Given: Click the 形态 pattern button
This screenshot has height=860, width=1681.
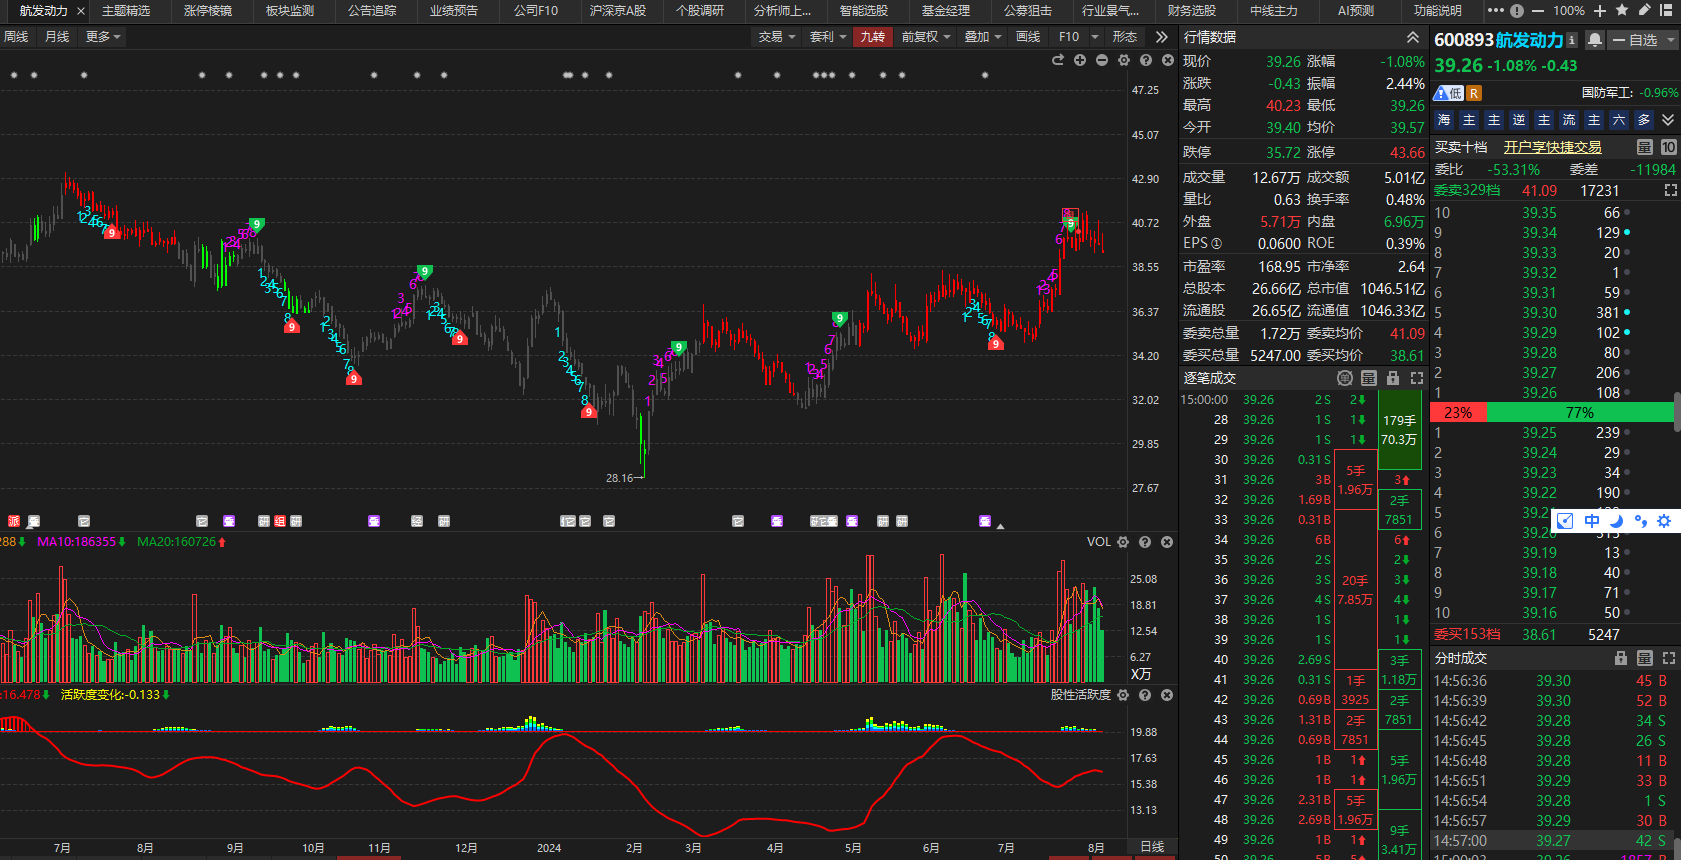Looking at the screenshot, I should 1125,37.
